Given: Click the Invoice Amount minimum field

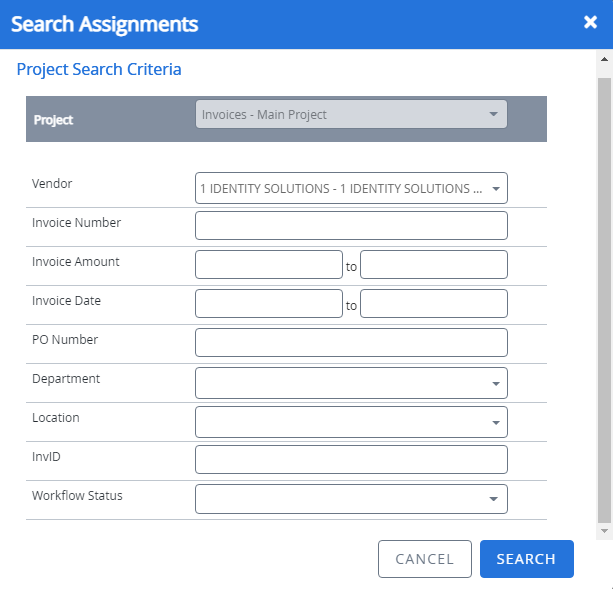Looking at the screenshot, I should pos(269,265).
